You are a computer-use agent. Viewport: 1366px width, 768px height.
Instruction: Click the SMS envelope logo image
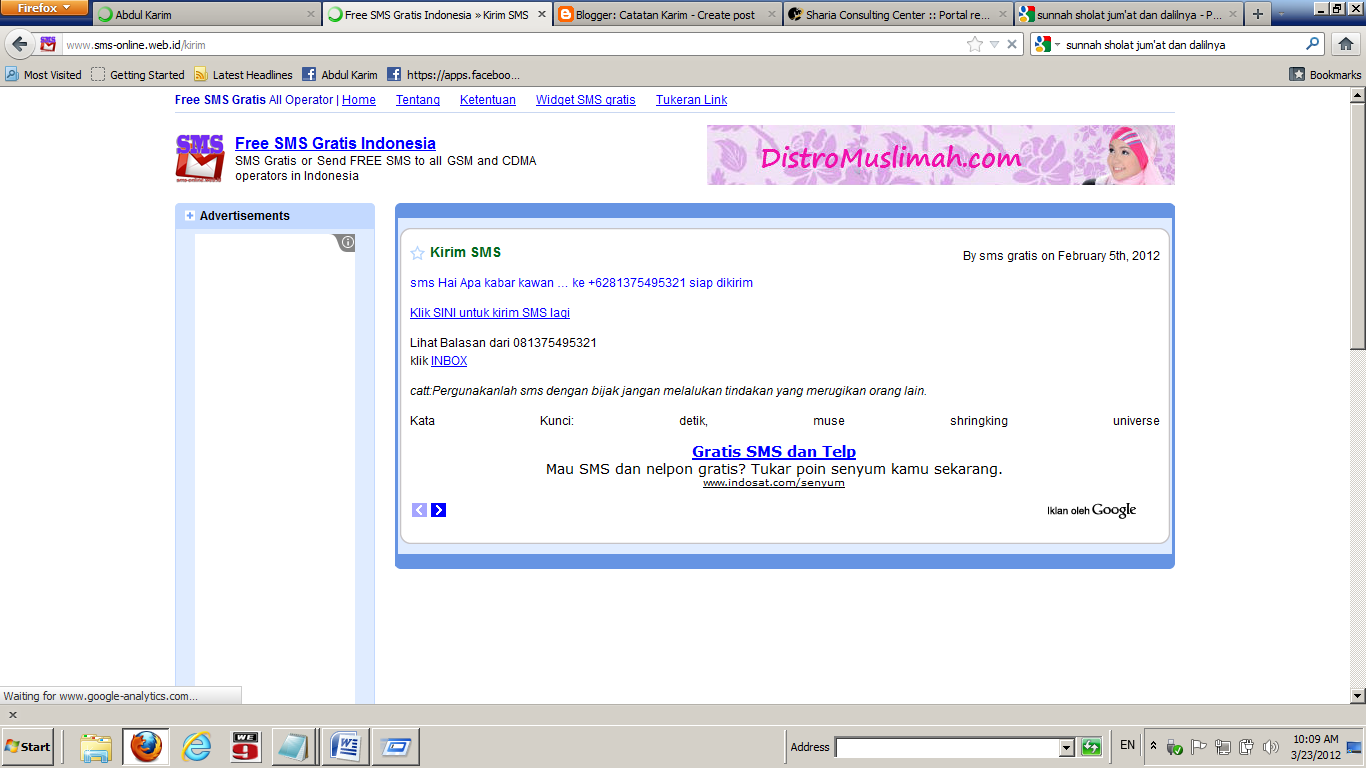[x=200, y=158]
